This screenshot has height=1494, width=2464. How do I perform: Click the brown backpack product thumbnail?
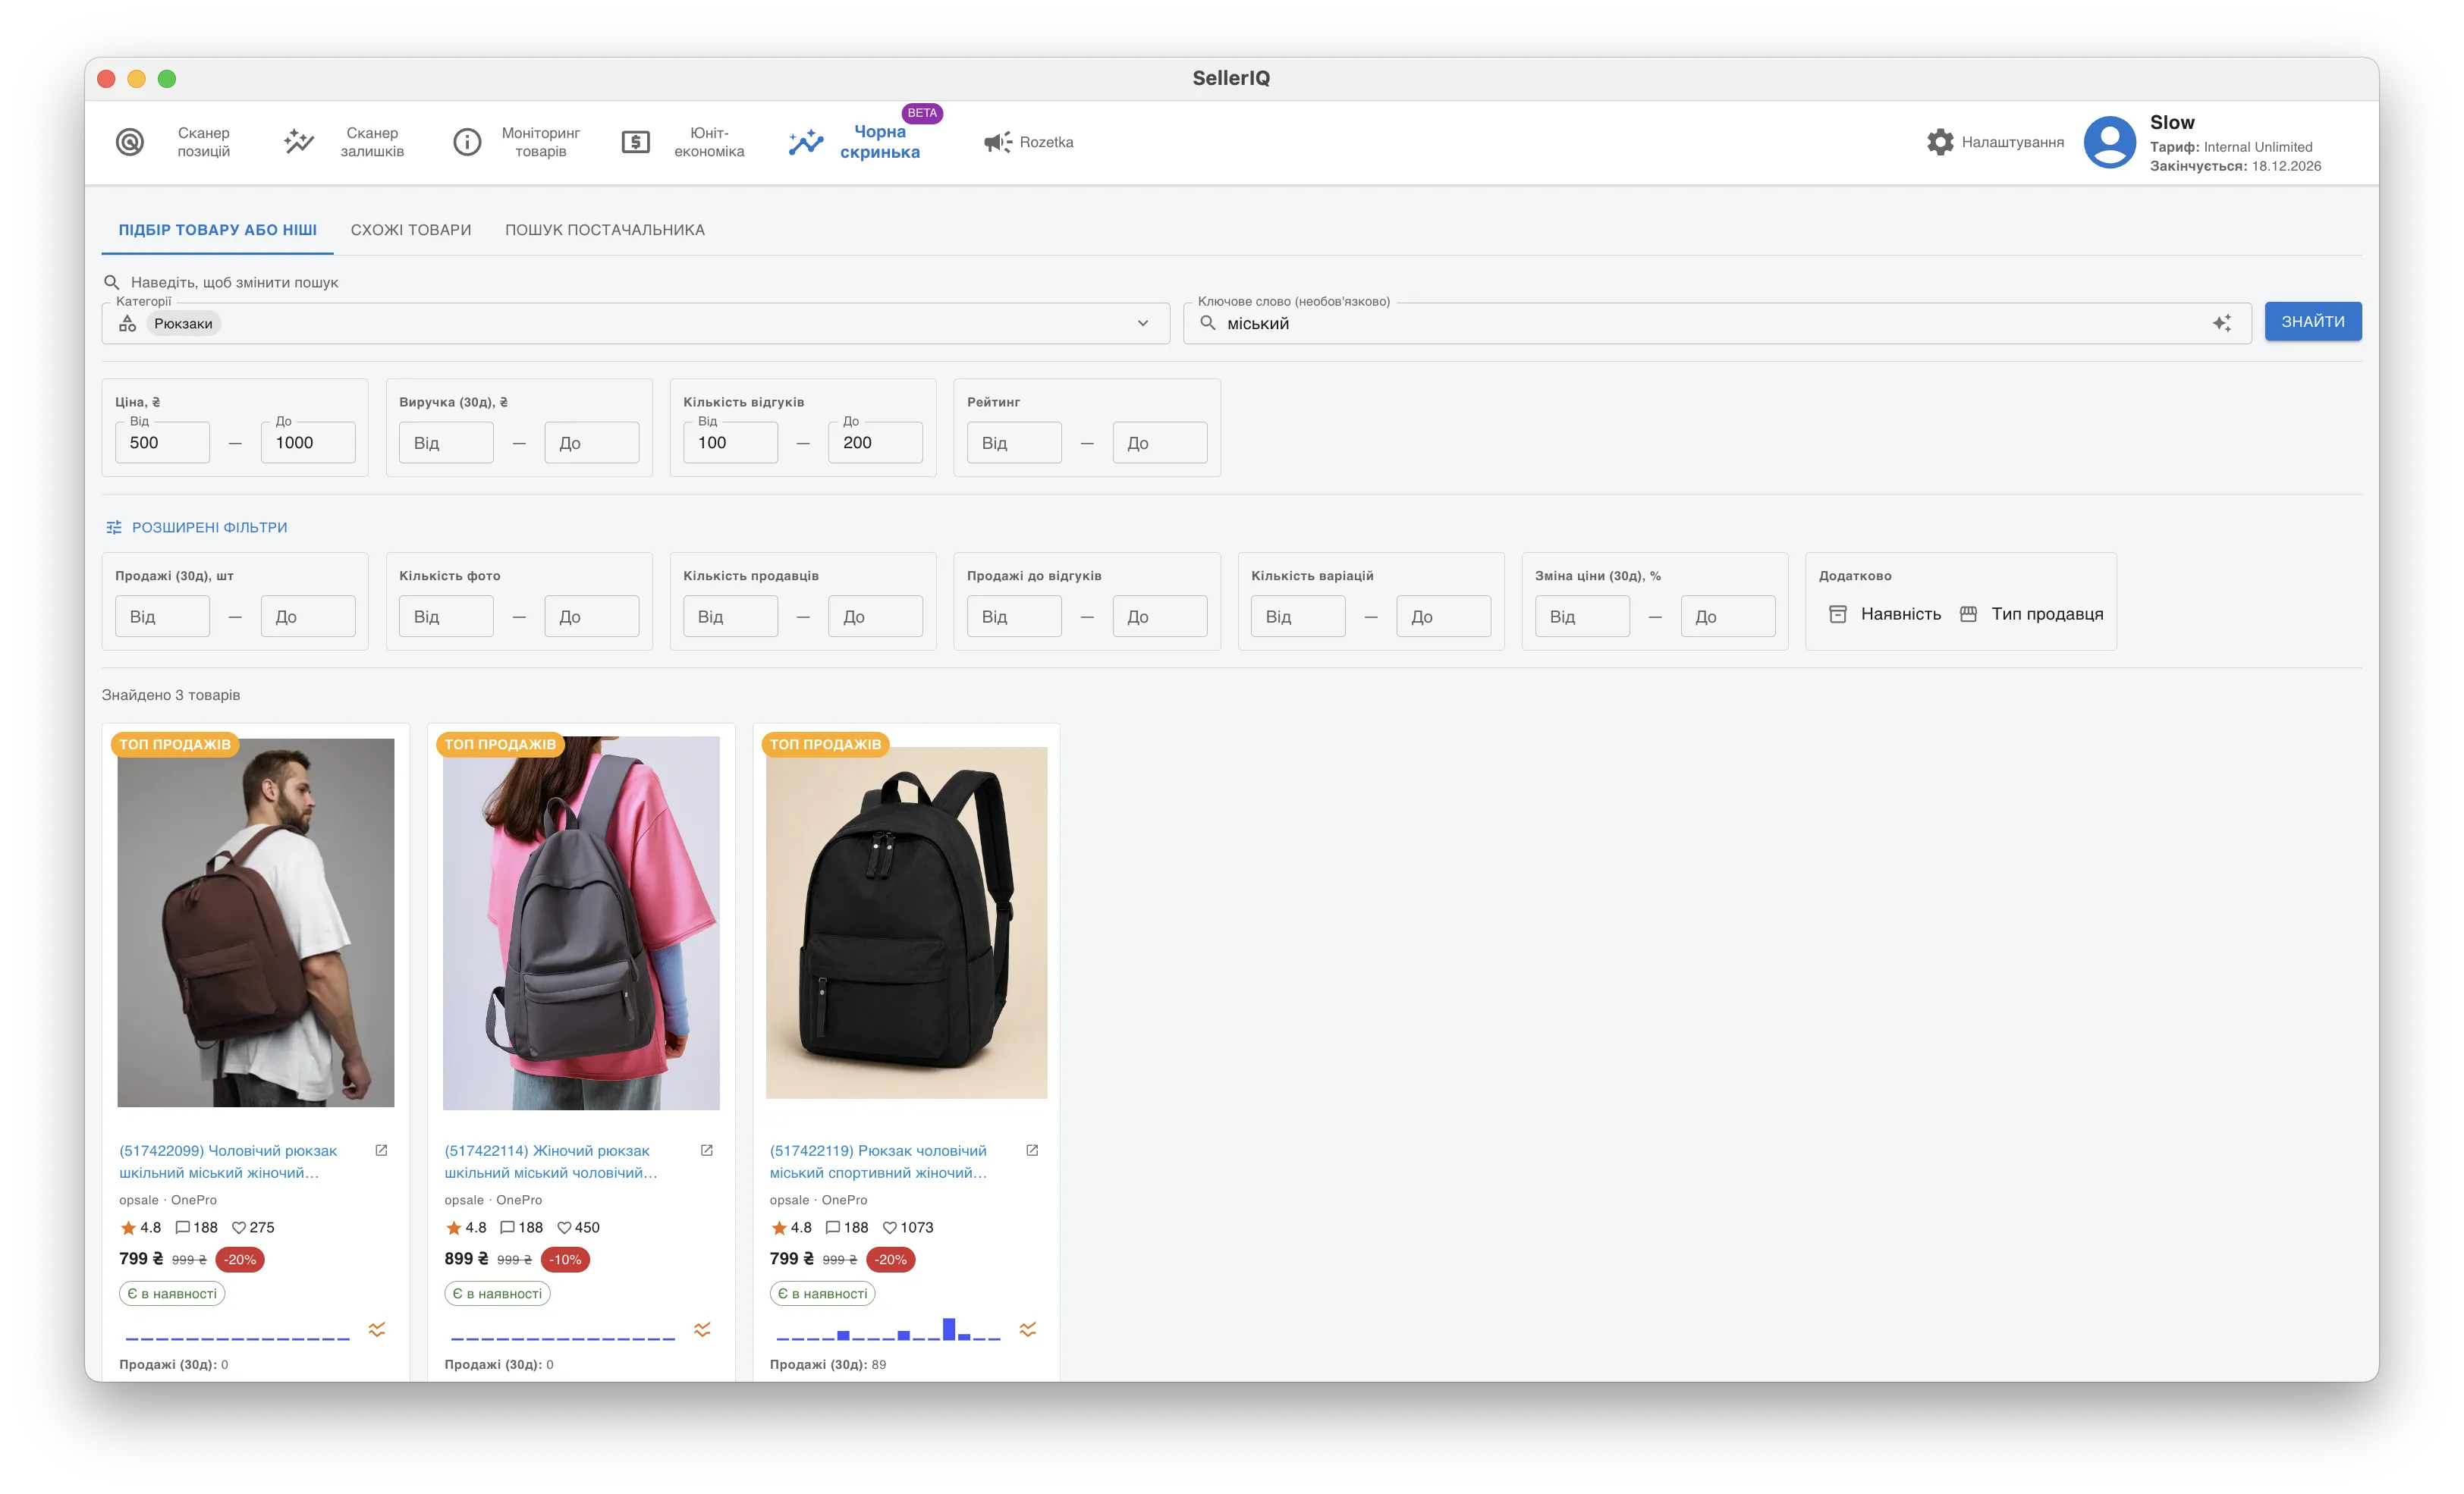pos(256,923)
